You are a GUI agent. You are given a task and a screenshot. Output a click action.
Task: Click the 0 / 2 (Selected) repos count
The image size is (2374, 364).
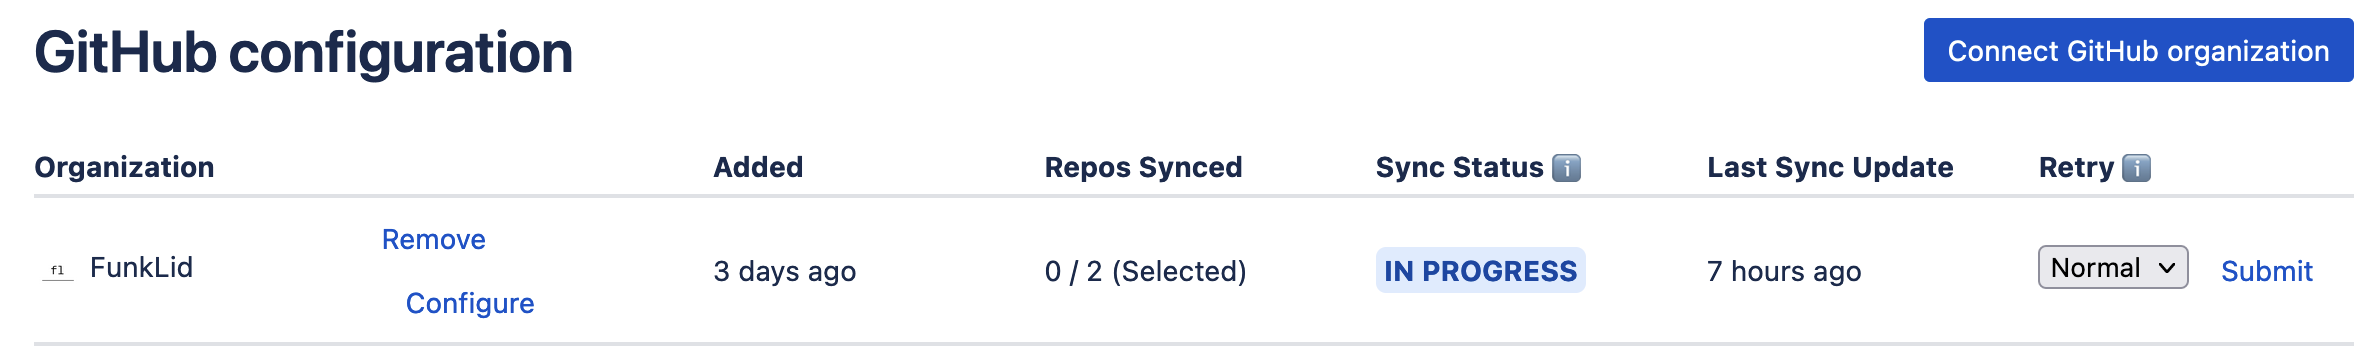click(1145, 271)
